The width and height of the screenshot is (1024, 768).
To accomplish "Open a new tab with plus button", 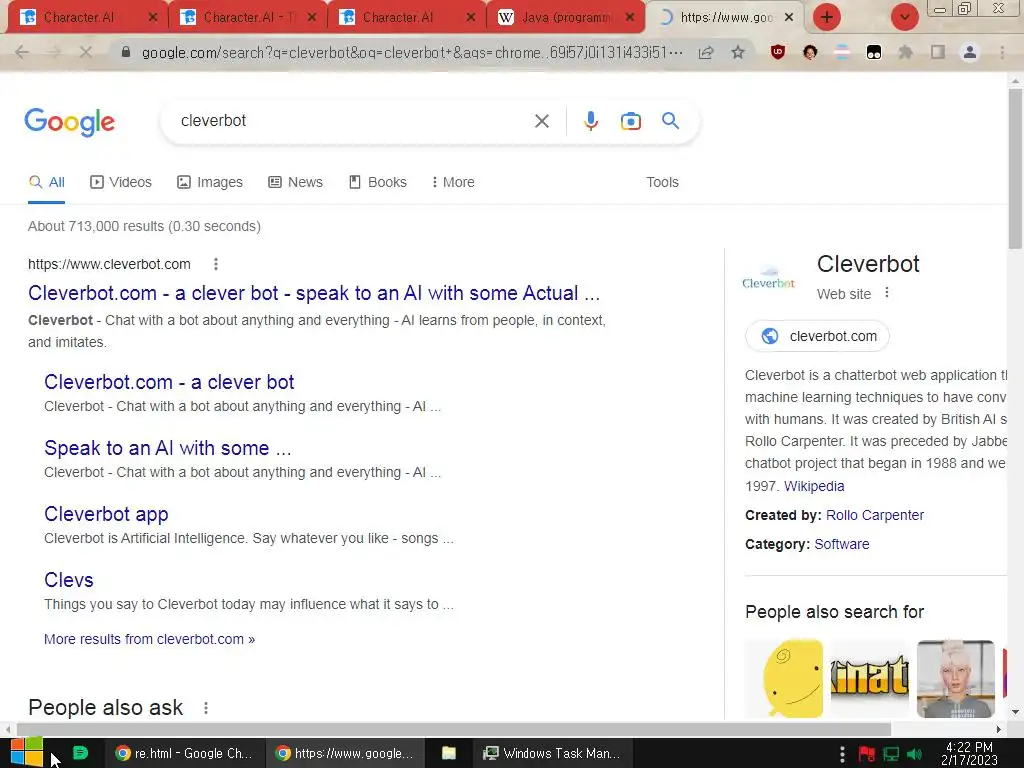I will point(827,17).
